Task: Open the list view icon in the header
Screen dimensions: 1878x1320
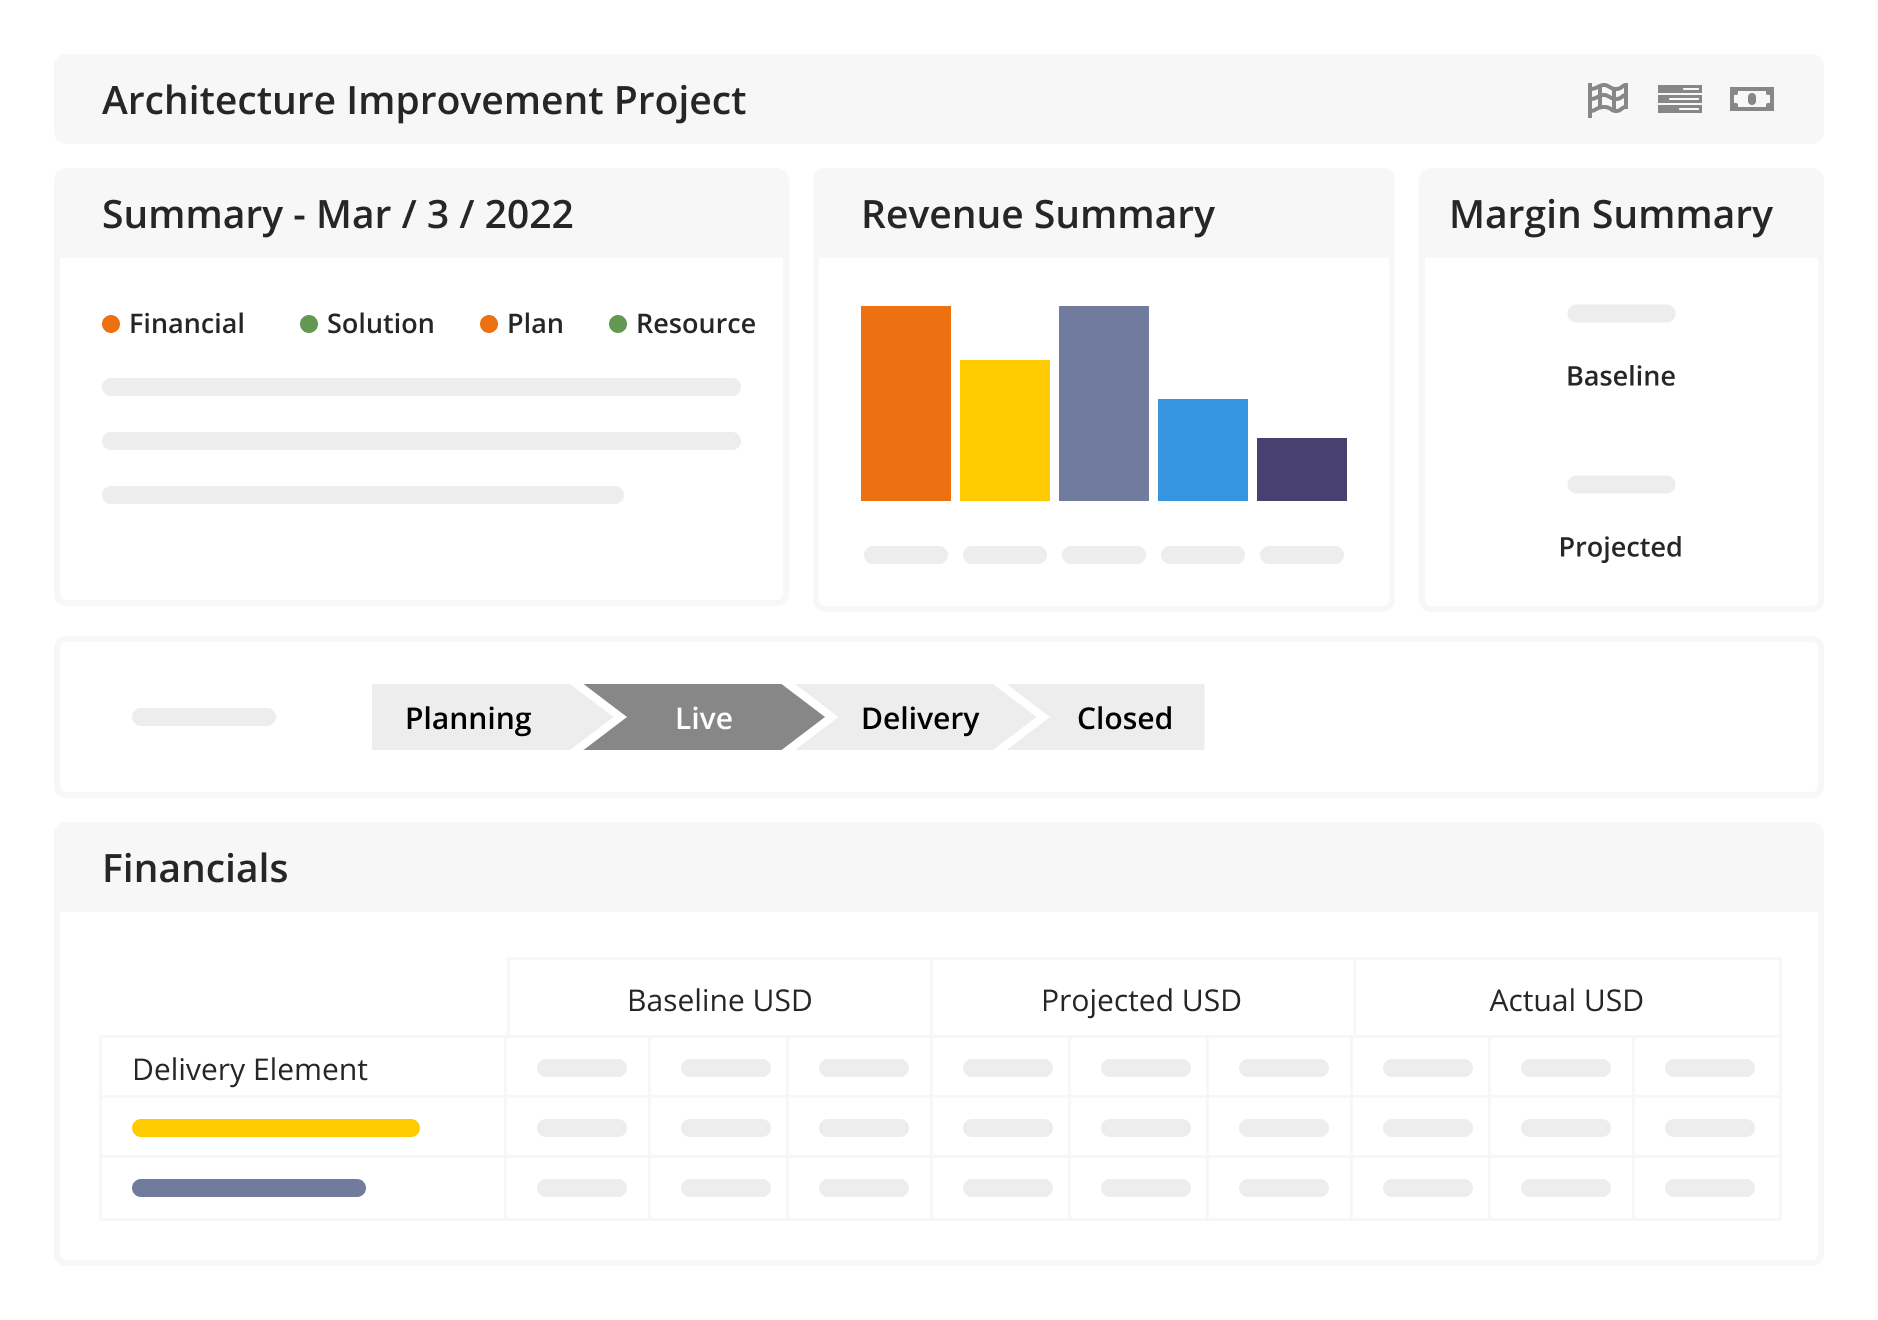Action: tap(1680, 99)
